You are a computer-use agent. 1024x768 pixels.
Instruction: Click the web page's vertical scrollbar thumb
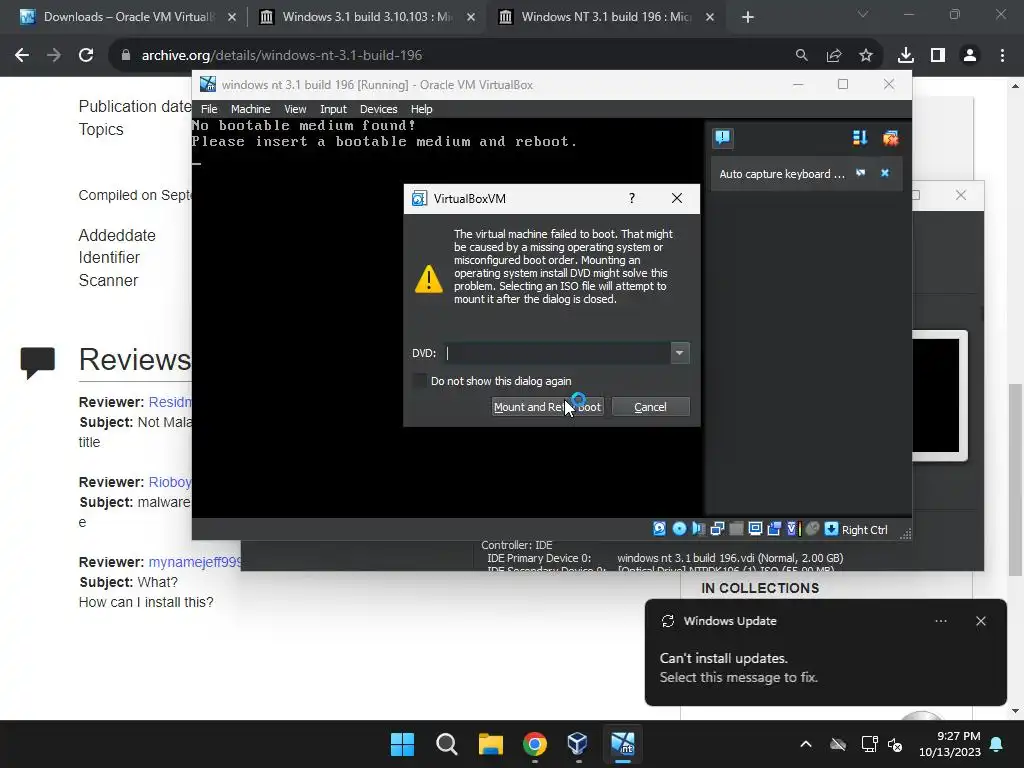(1016, 480)
